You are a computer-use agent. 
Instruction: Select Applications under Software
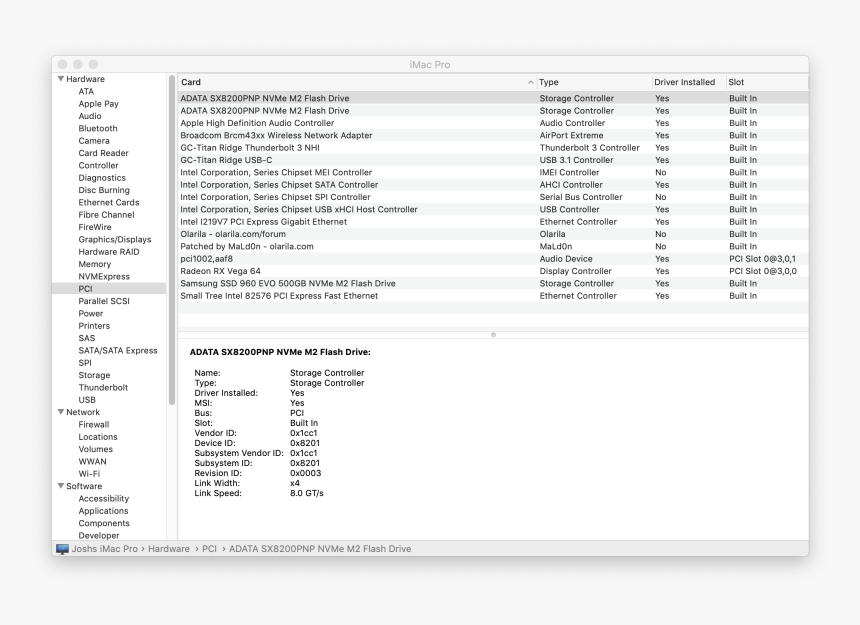coord(103,511)
